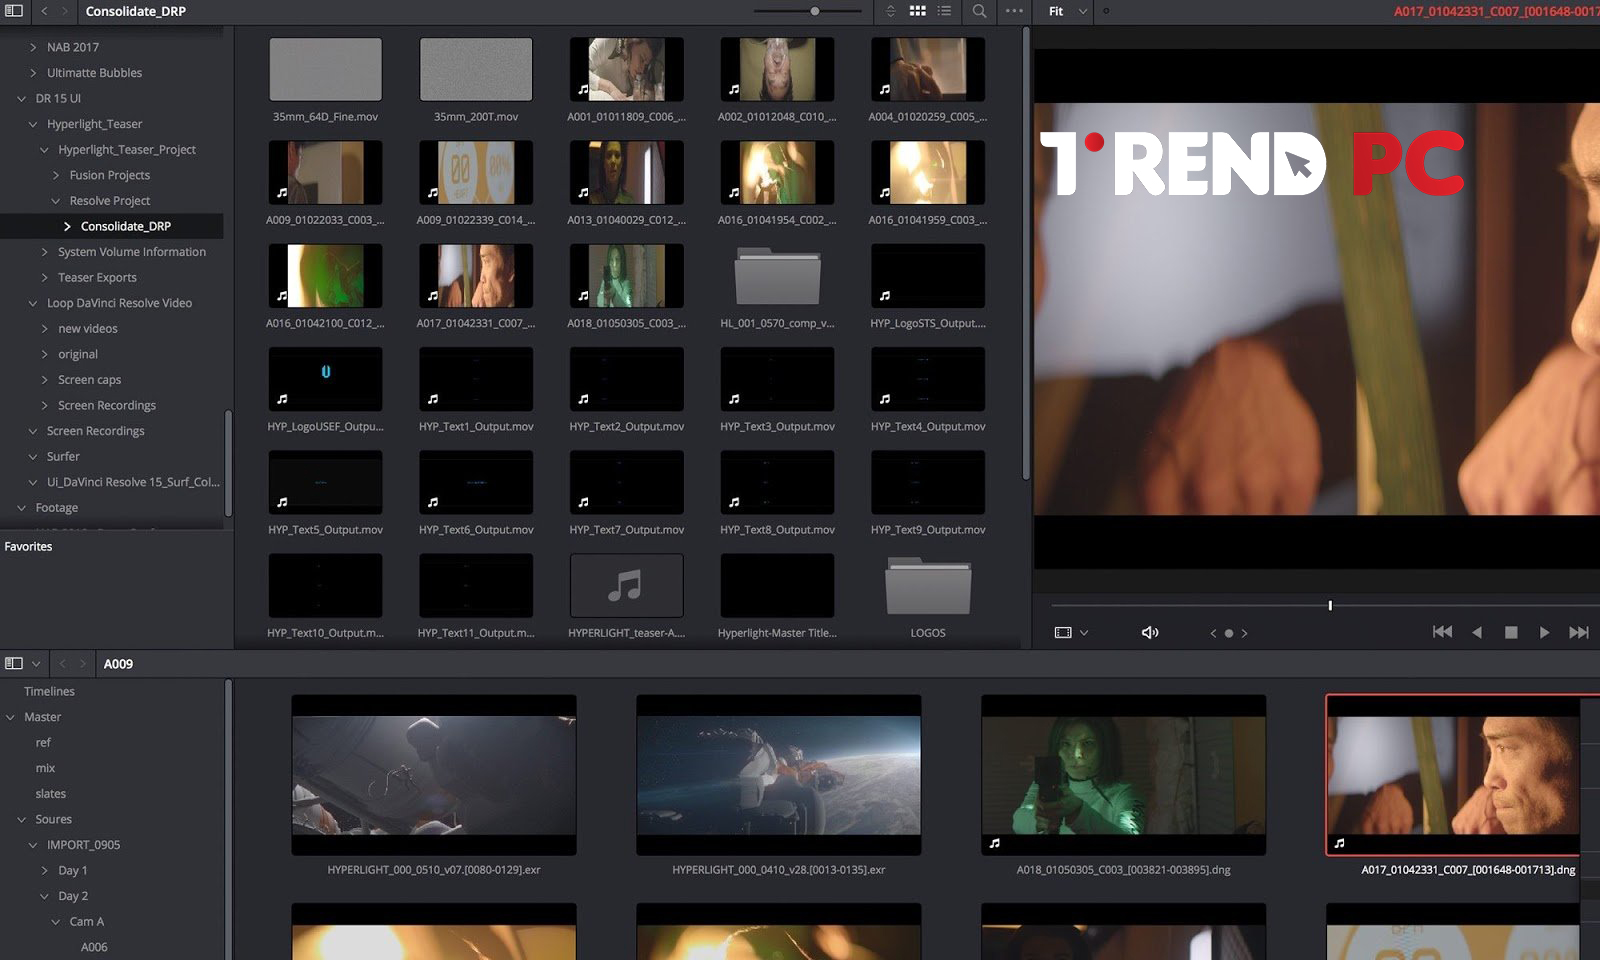Select HYP_LogoUSEF_Output clip thumbnail

click(x=326, y=379)
